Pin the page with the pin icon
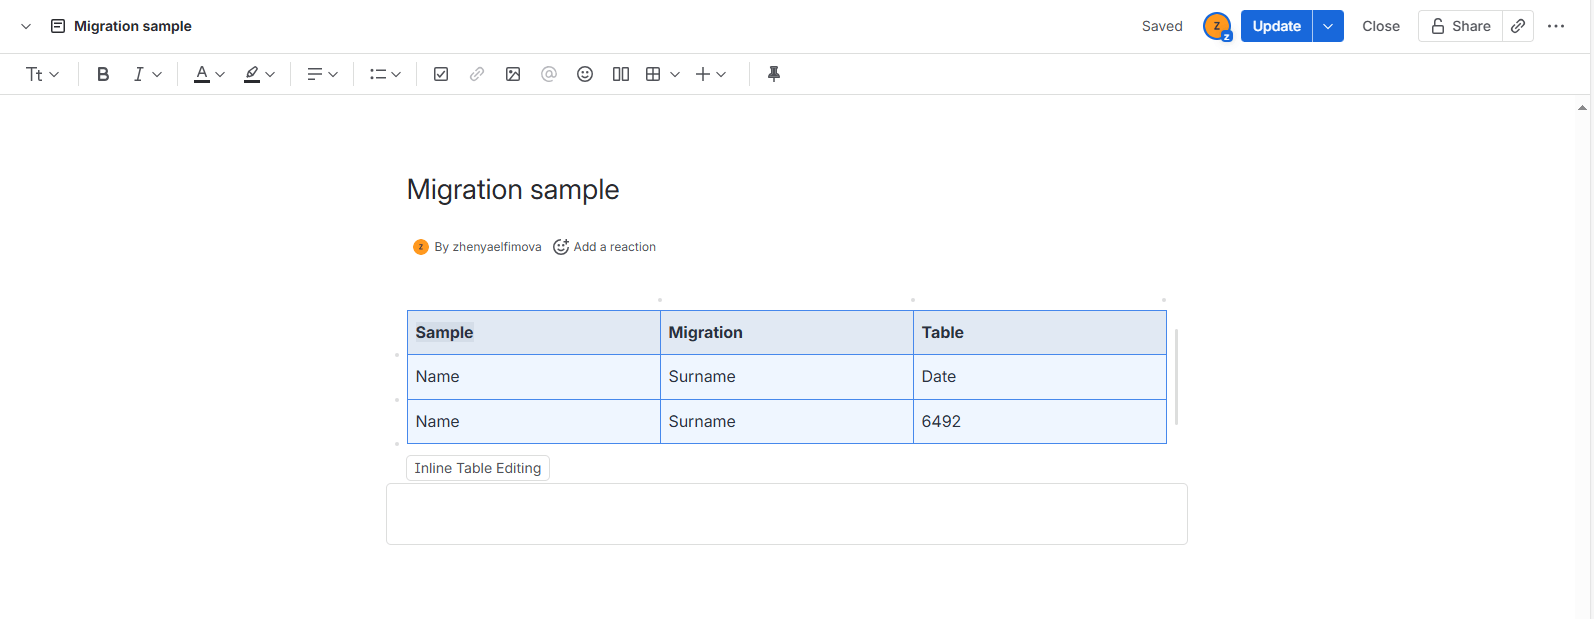This screenshot has width=1594, height=619. (773, 73)
